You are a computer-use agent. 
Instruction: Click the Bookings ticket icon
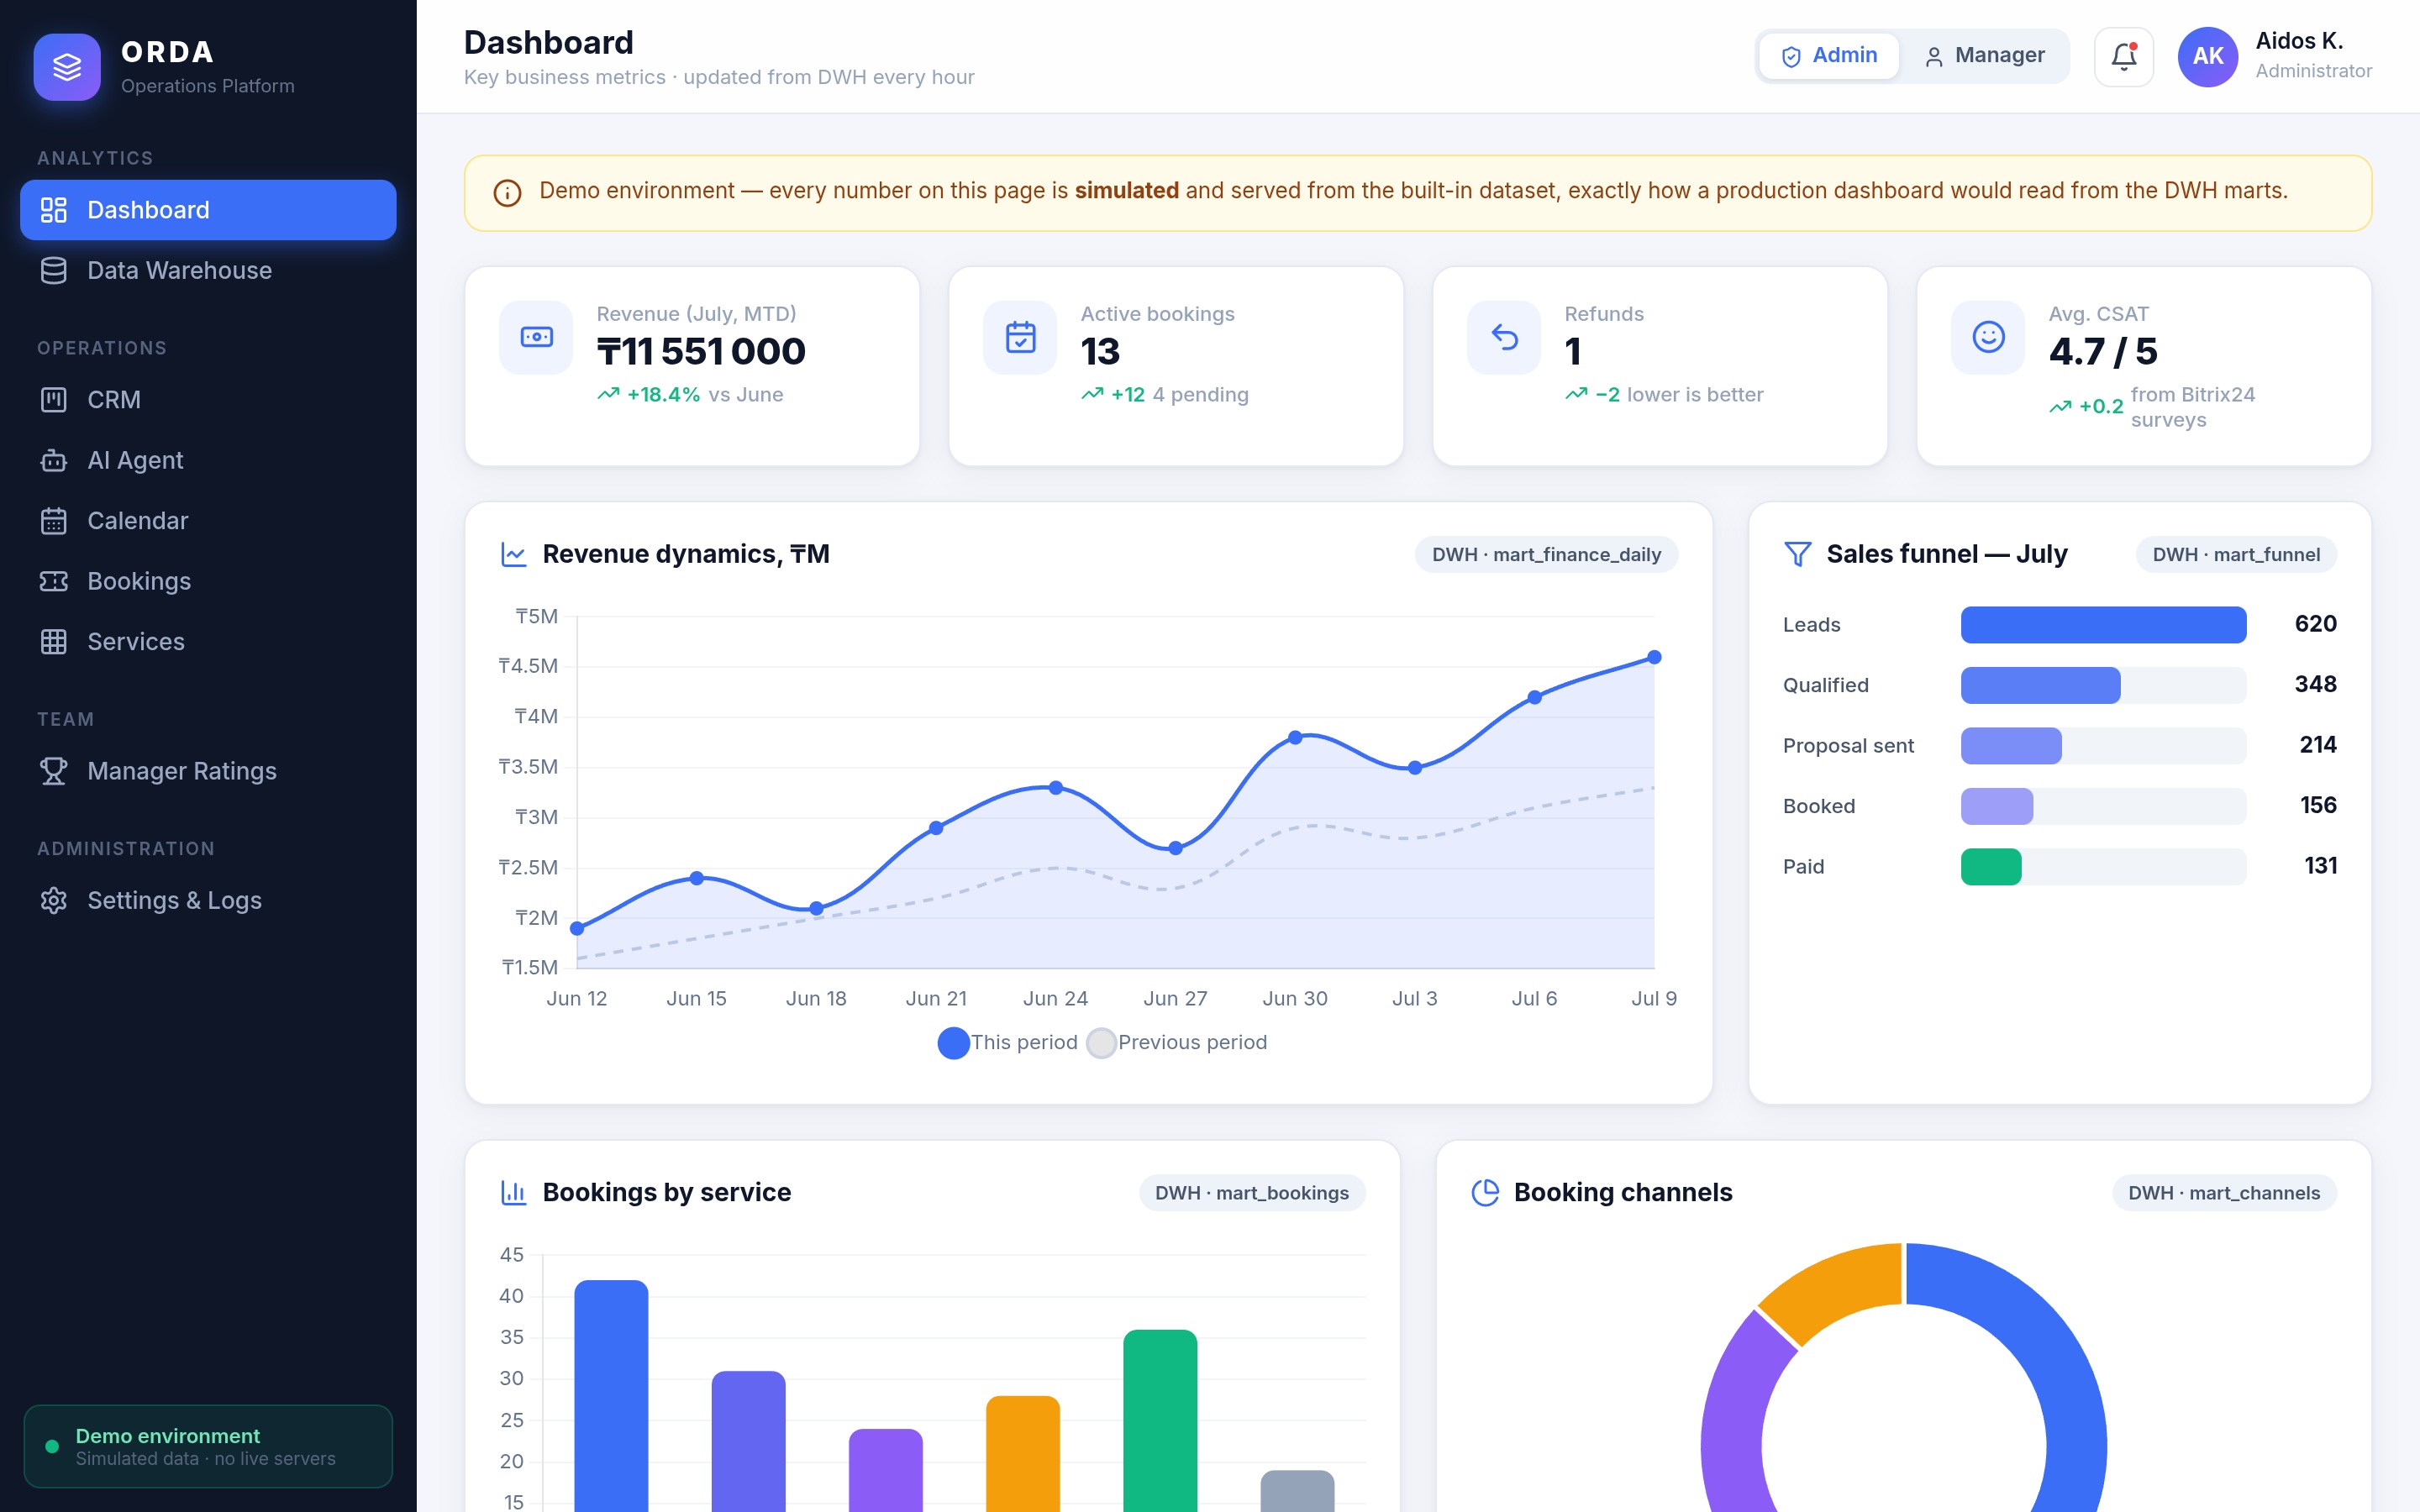tap(54, 581)
